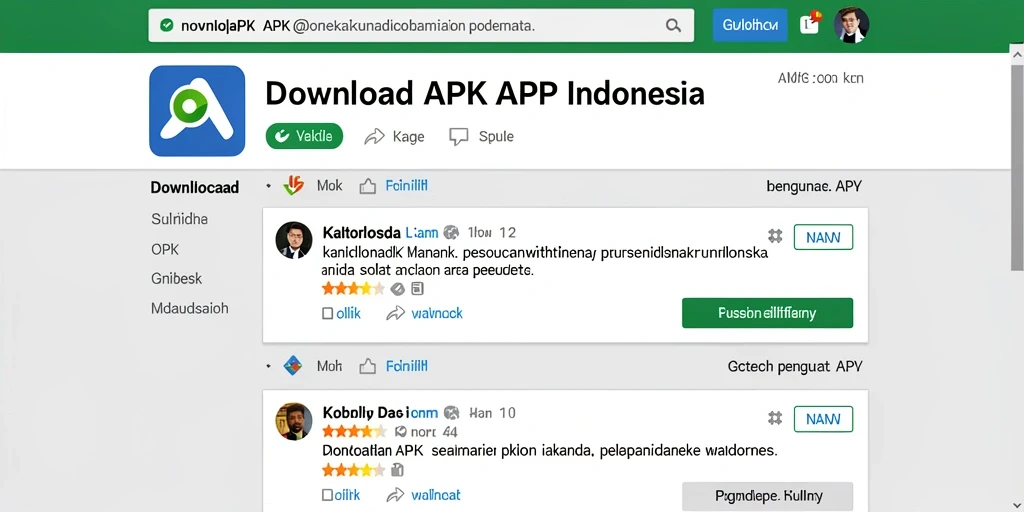The width and height of the screenshot is (1024, 512).
Task: Click the scrollbar up arrow
Action: pyautogui.click(x=1017, y=54)
